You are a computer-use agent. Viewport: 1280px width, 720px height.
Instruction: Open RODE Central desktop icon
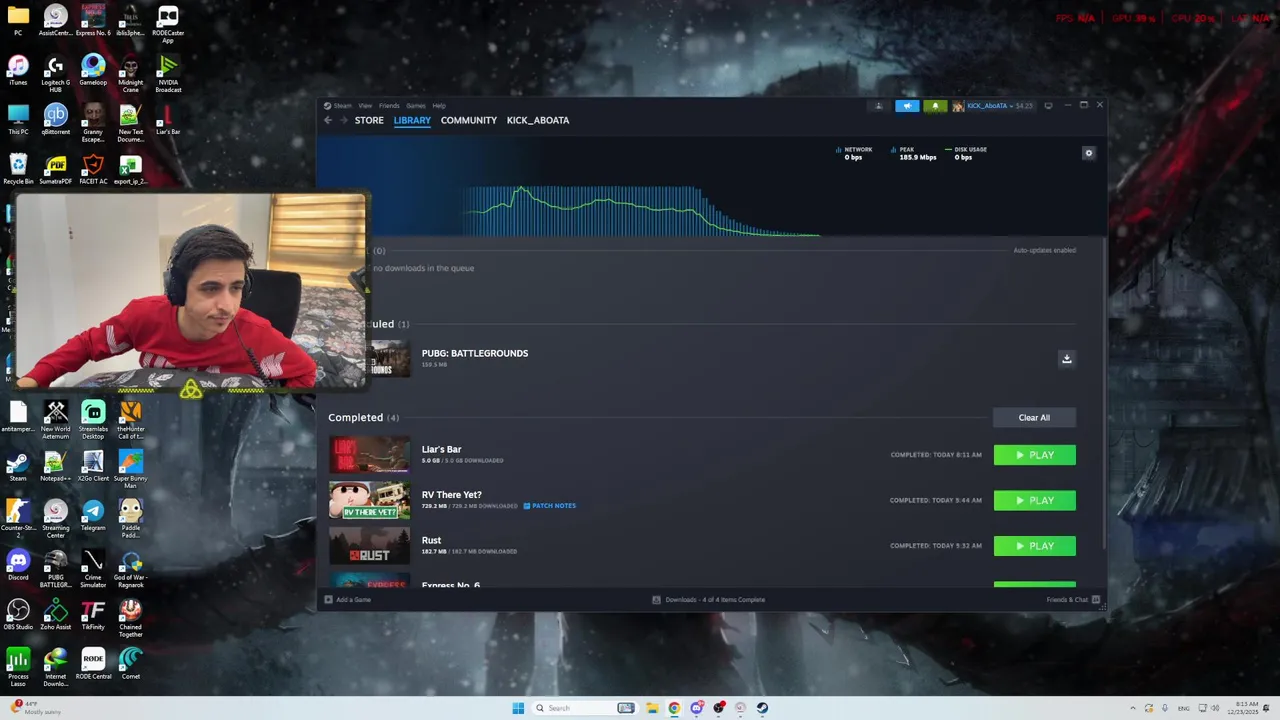(x=93, y=664)
